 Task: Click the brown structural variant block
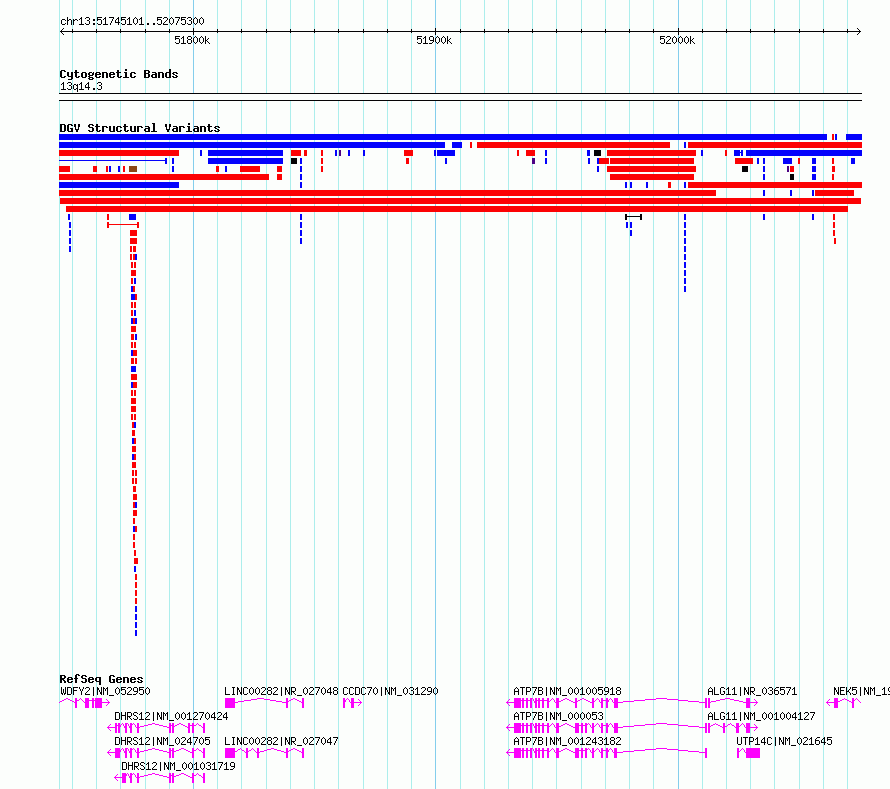(x=133, y=169)
